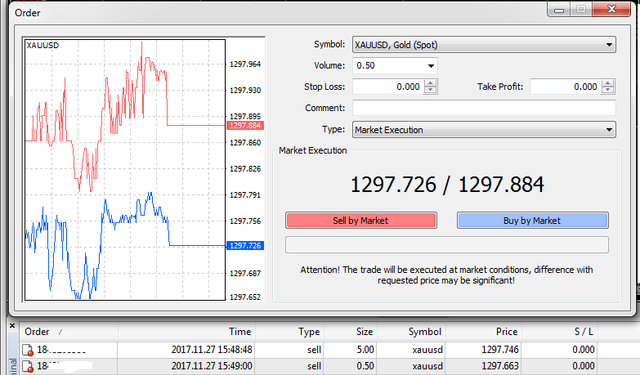Decrease Take Profit with down arrow
The image size is (640, 375).
click(x=608, y=90)
